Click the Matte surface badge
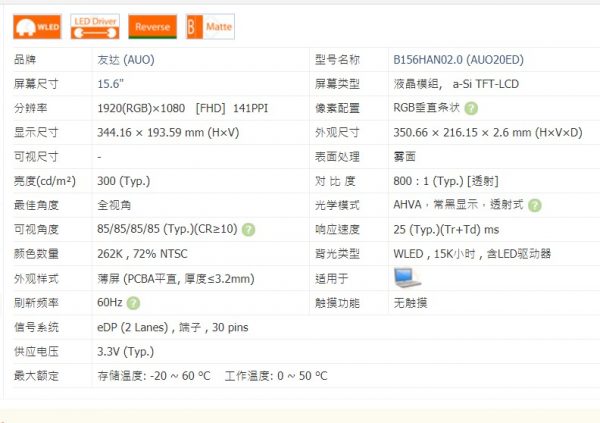The height and width of the screenshot is (423, 600). point(210,27)
